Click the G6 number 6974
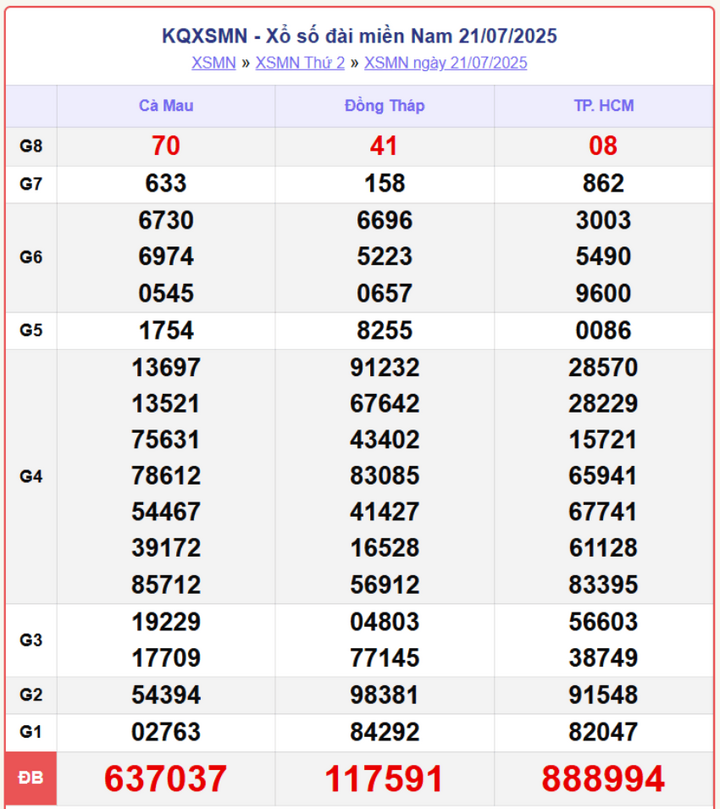Viewport: 720px width, 809px height. tap(166, 256)
